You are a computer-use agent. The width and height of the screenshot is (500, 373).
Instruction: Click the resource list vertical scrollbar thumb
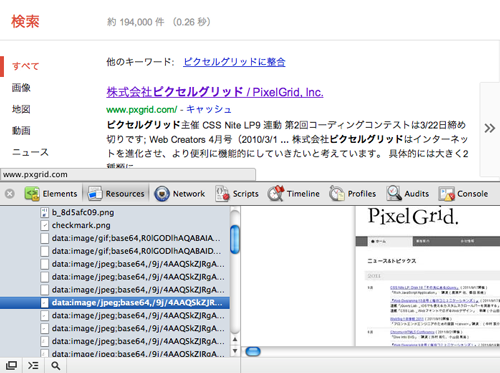click(235, 239)
